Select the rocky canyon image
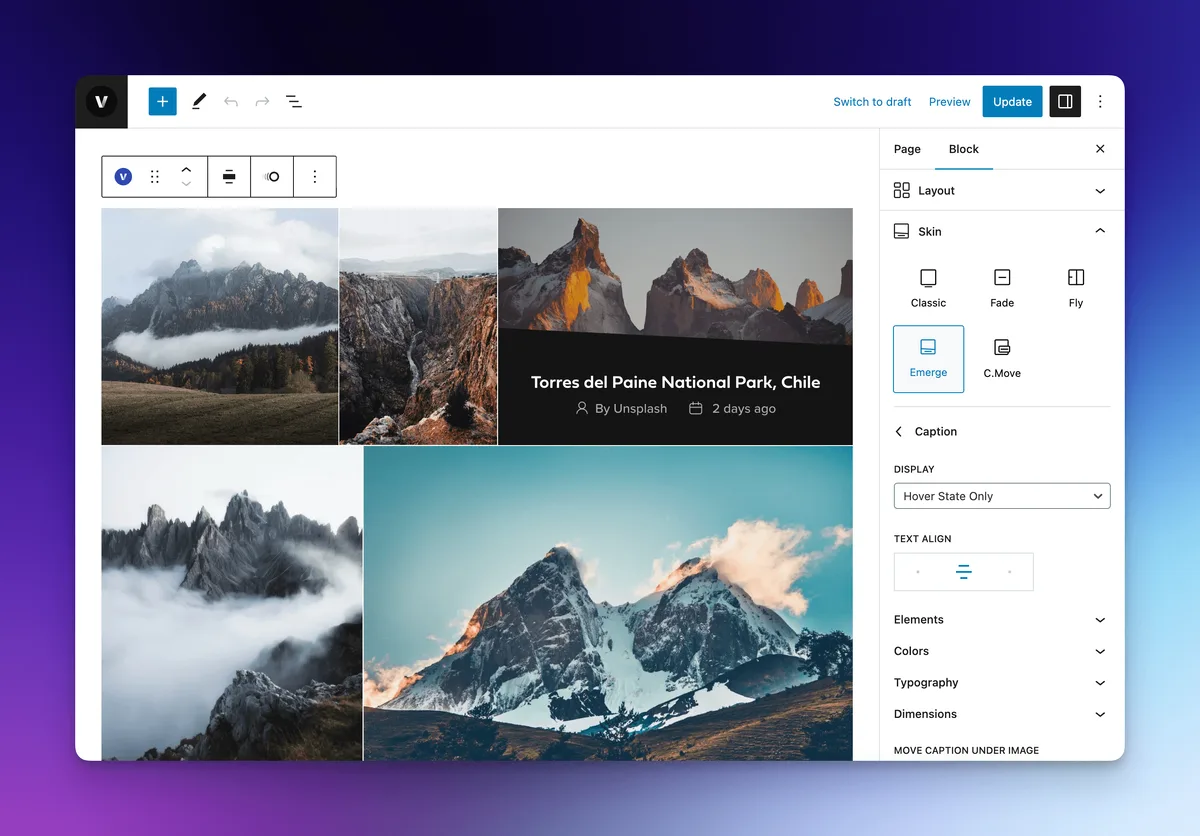1200x836 pixels. 418,326
